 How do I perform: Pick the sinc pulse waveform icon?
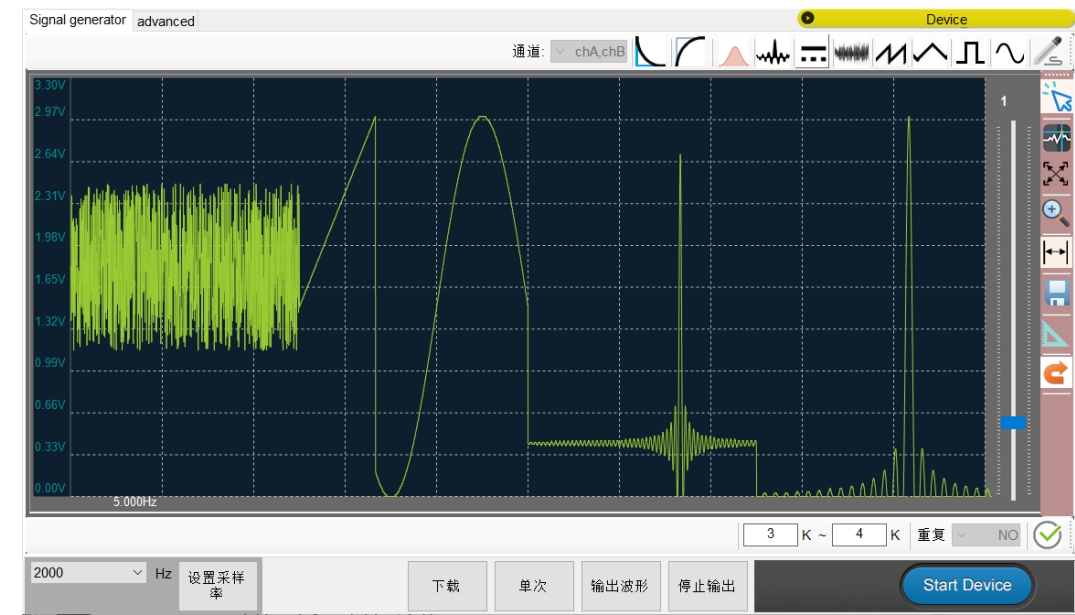click(x=773, y=53)
